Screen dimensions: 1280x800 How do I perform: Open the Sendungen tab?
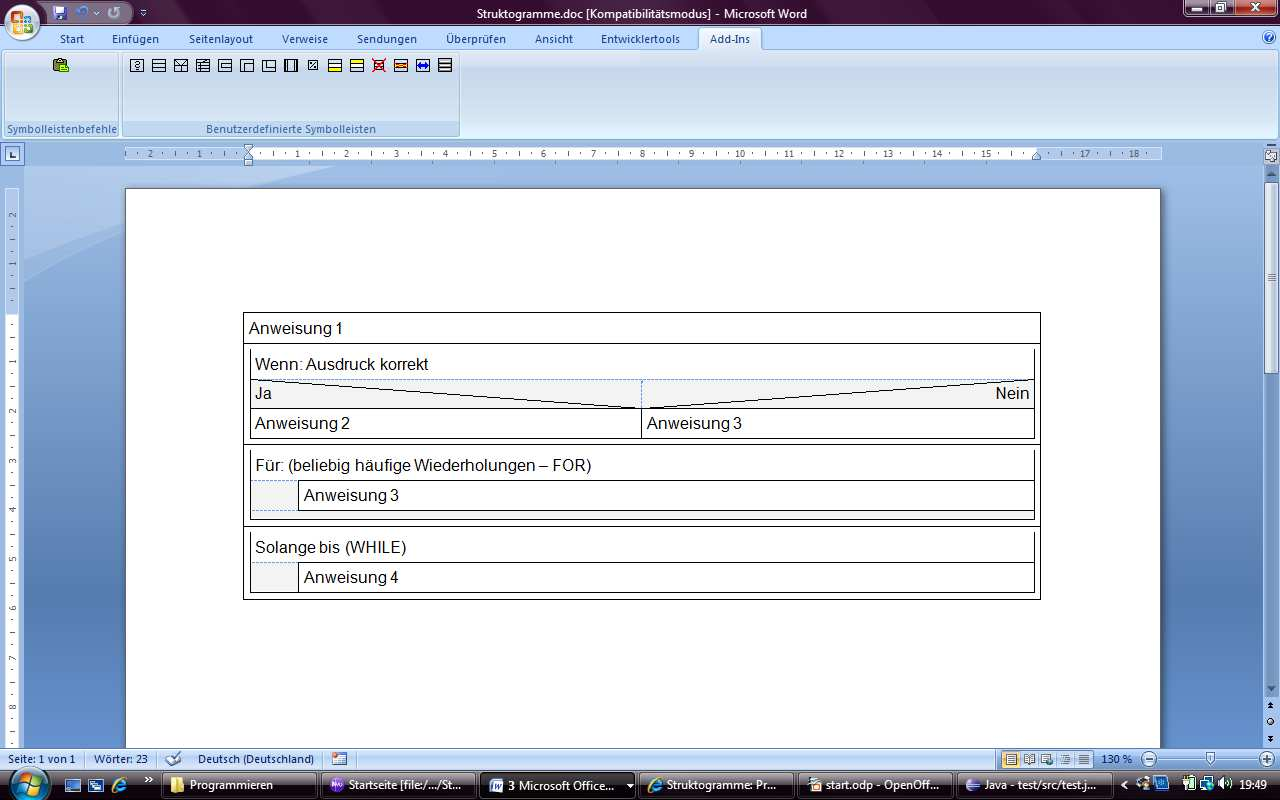pyautogui.click(x=387, y=39)
